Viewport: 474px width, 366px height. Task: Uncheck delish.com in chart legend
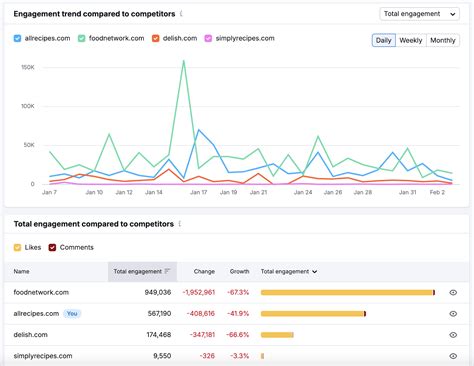156,38
